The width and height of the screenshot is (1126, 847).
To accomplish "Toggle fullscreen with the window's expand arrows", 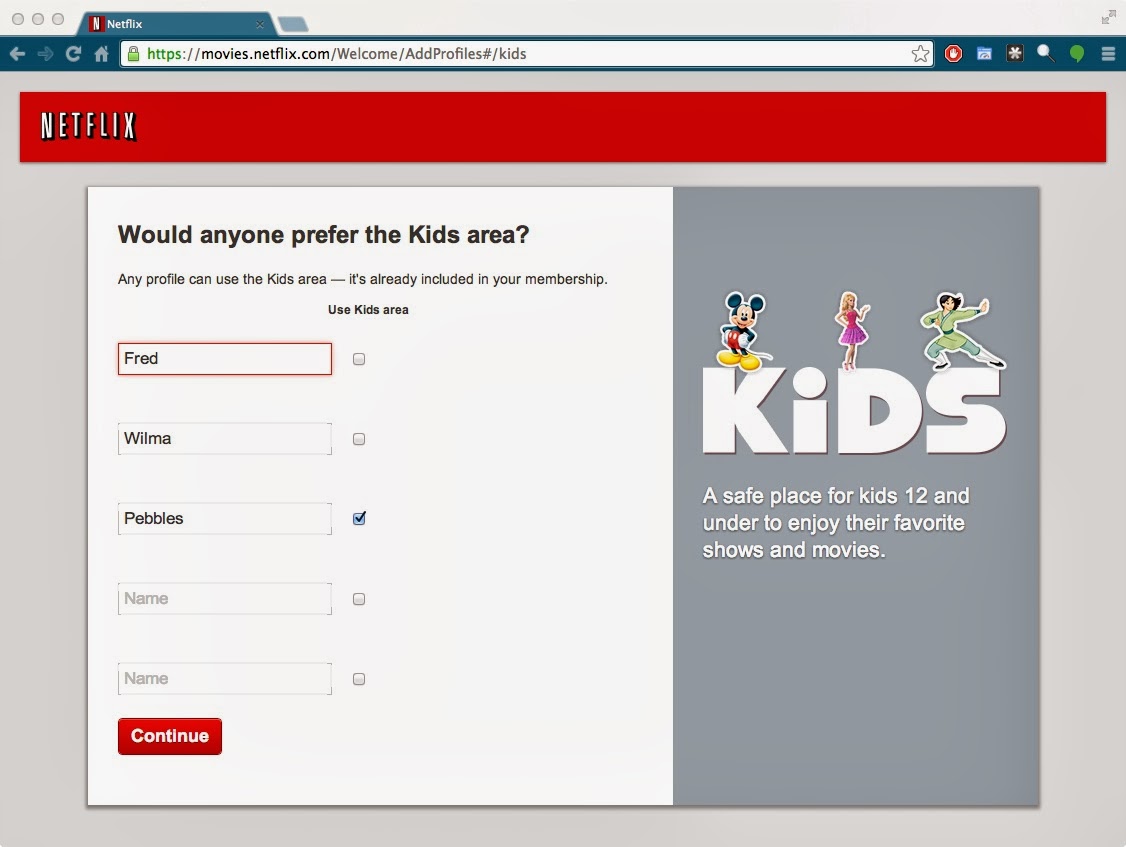I will [1108, 18].
